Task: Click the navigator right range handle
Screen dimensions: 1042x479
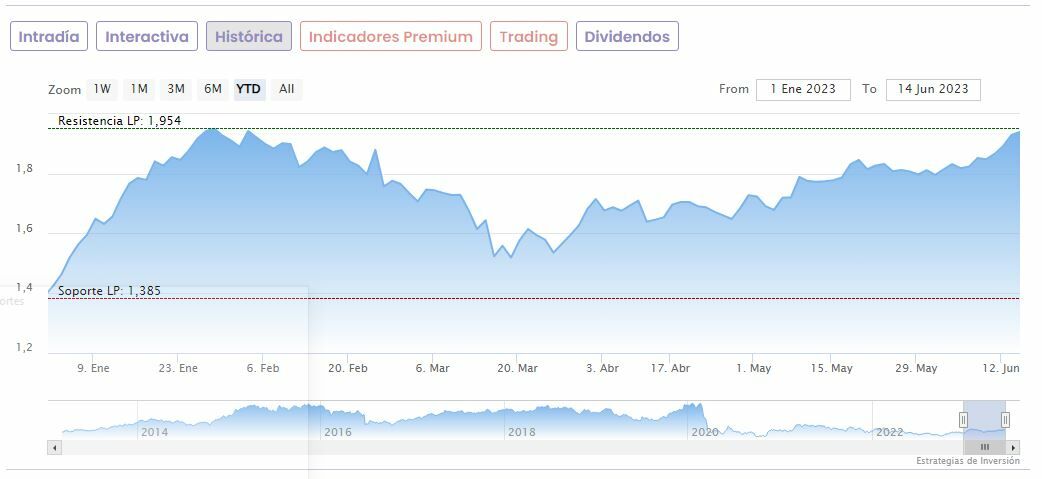Action: tap(1005, 420)
